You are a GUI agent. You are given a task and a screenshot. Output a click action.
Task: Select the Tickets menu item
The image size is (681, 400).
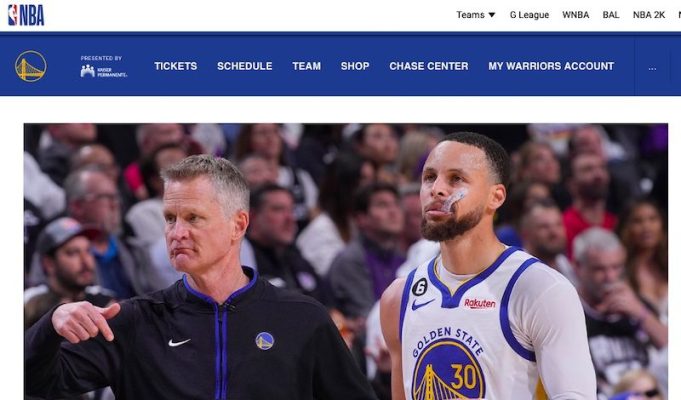click(175, 66)
